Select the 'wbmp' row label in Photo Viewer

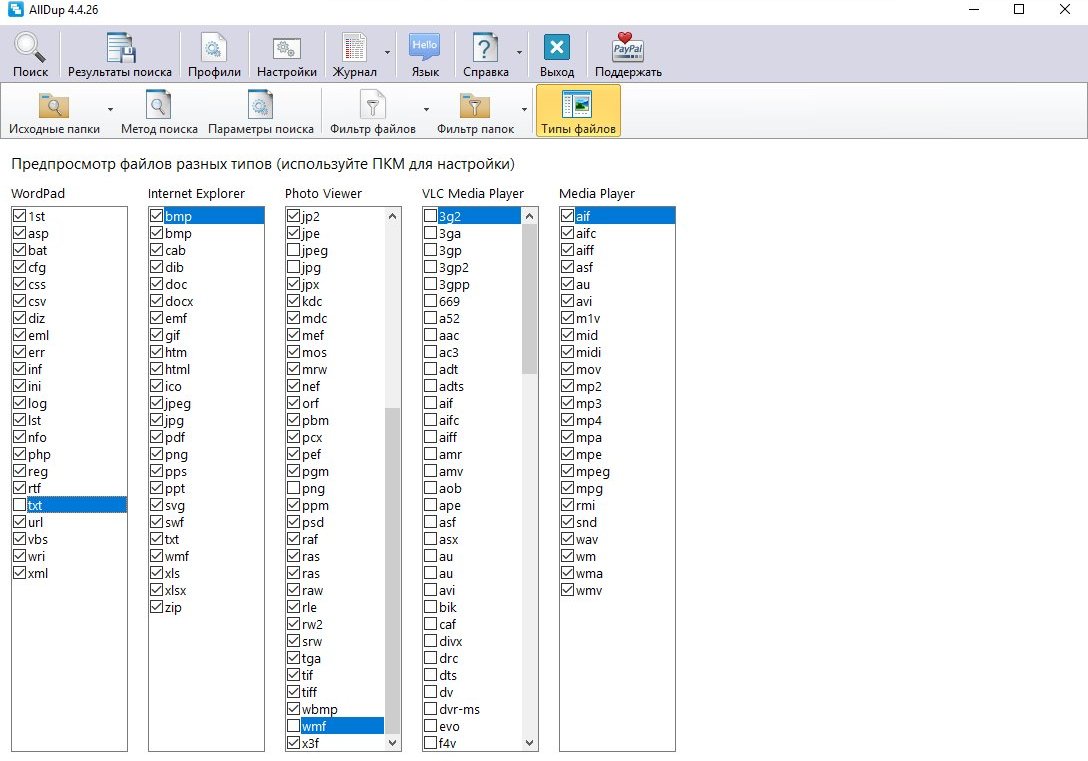(x=320, y=709)
